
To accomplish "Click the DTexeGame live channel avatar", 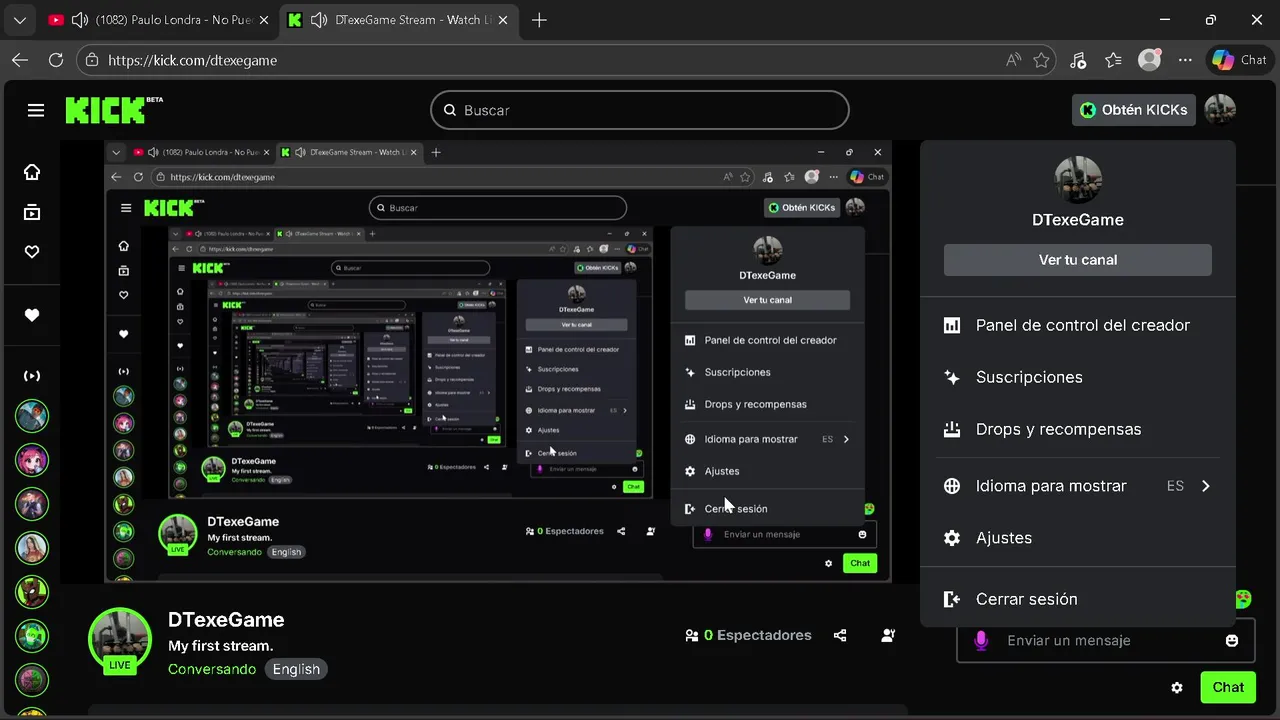I will click(120, 638).
